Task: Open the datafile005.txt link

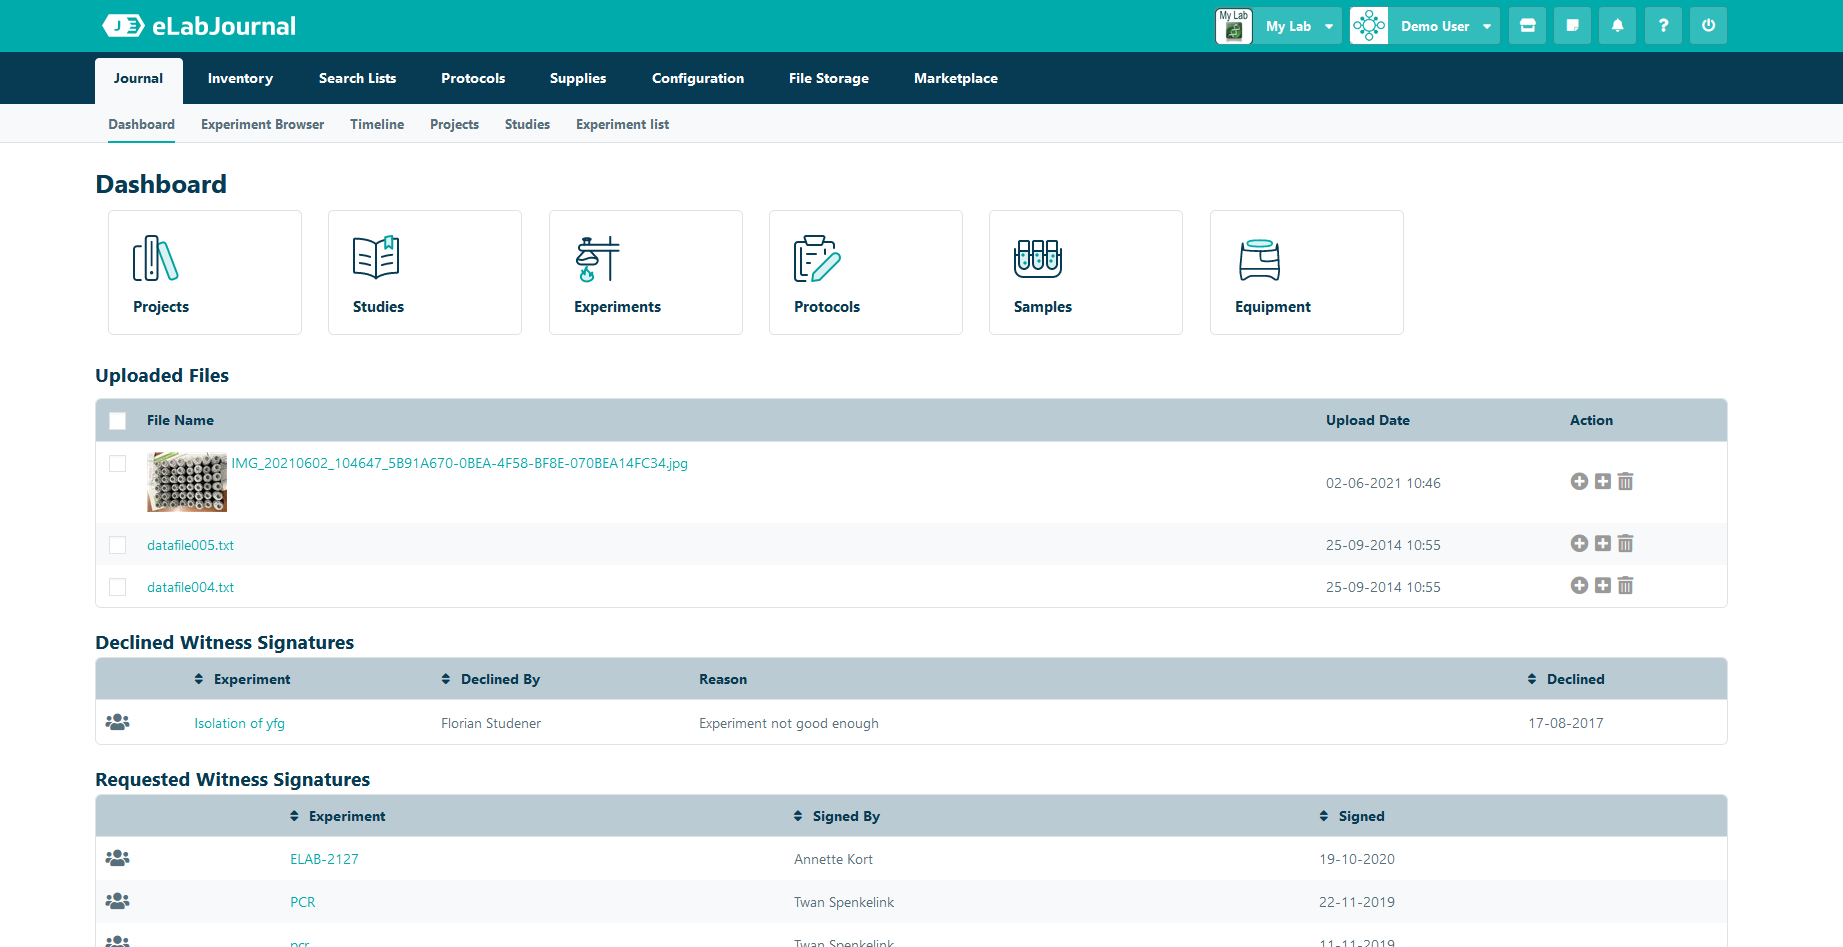Action: 190,545
